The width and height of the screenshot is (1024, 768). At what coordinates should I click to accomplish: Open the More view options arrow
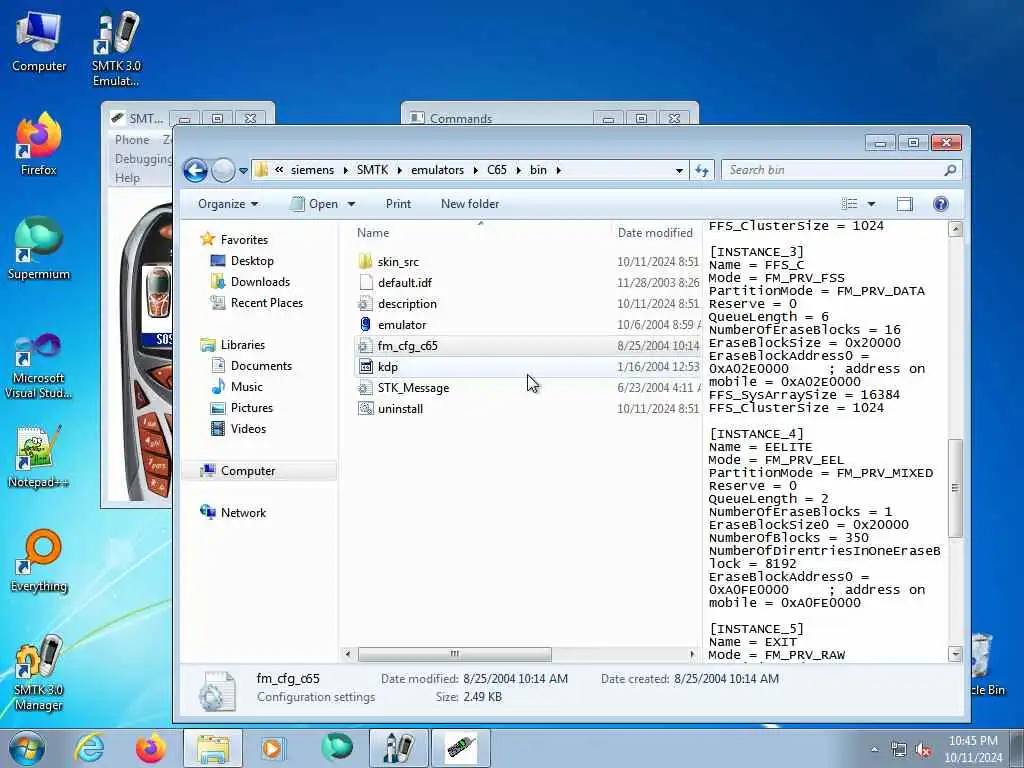[871, 204]
